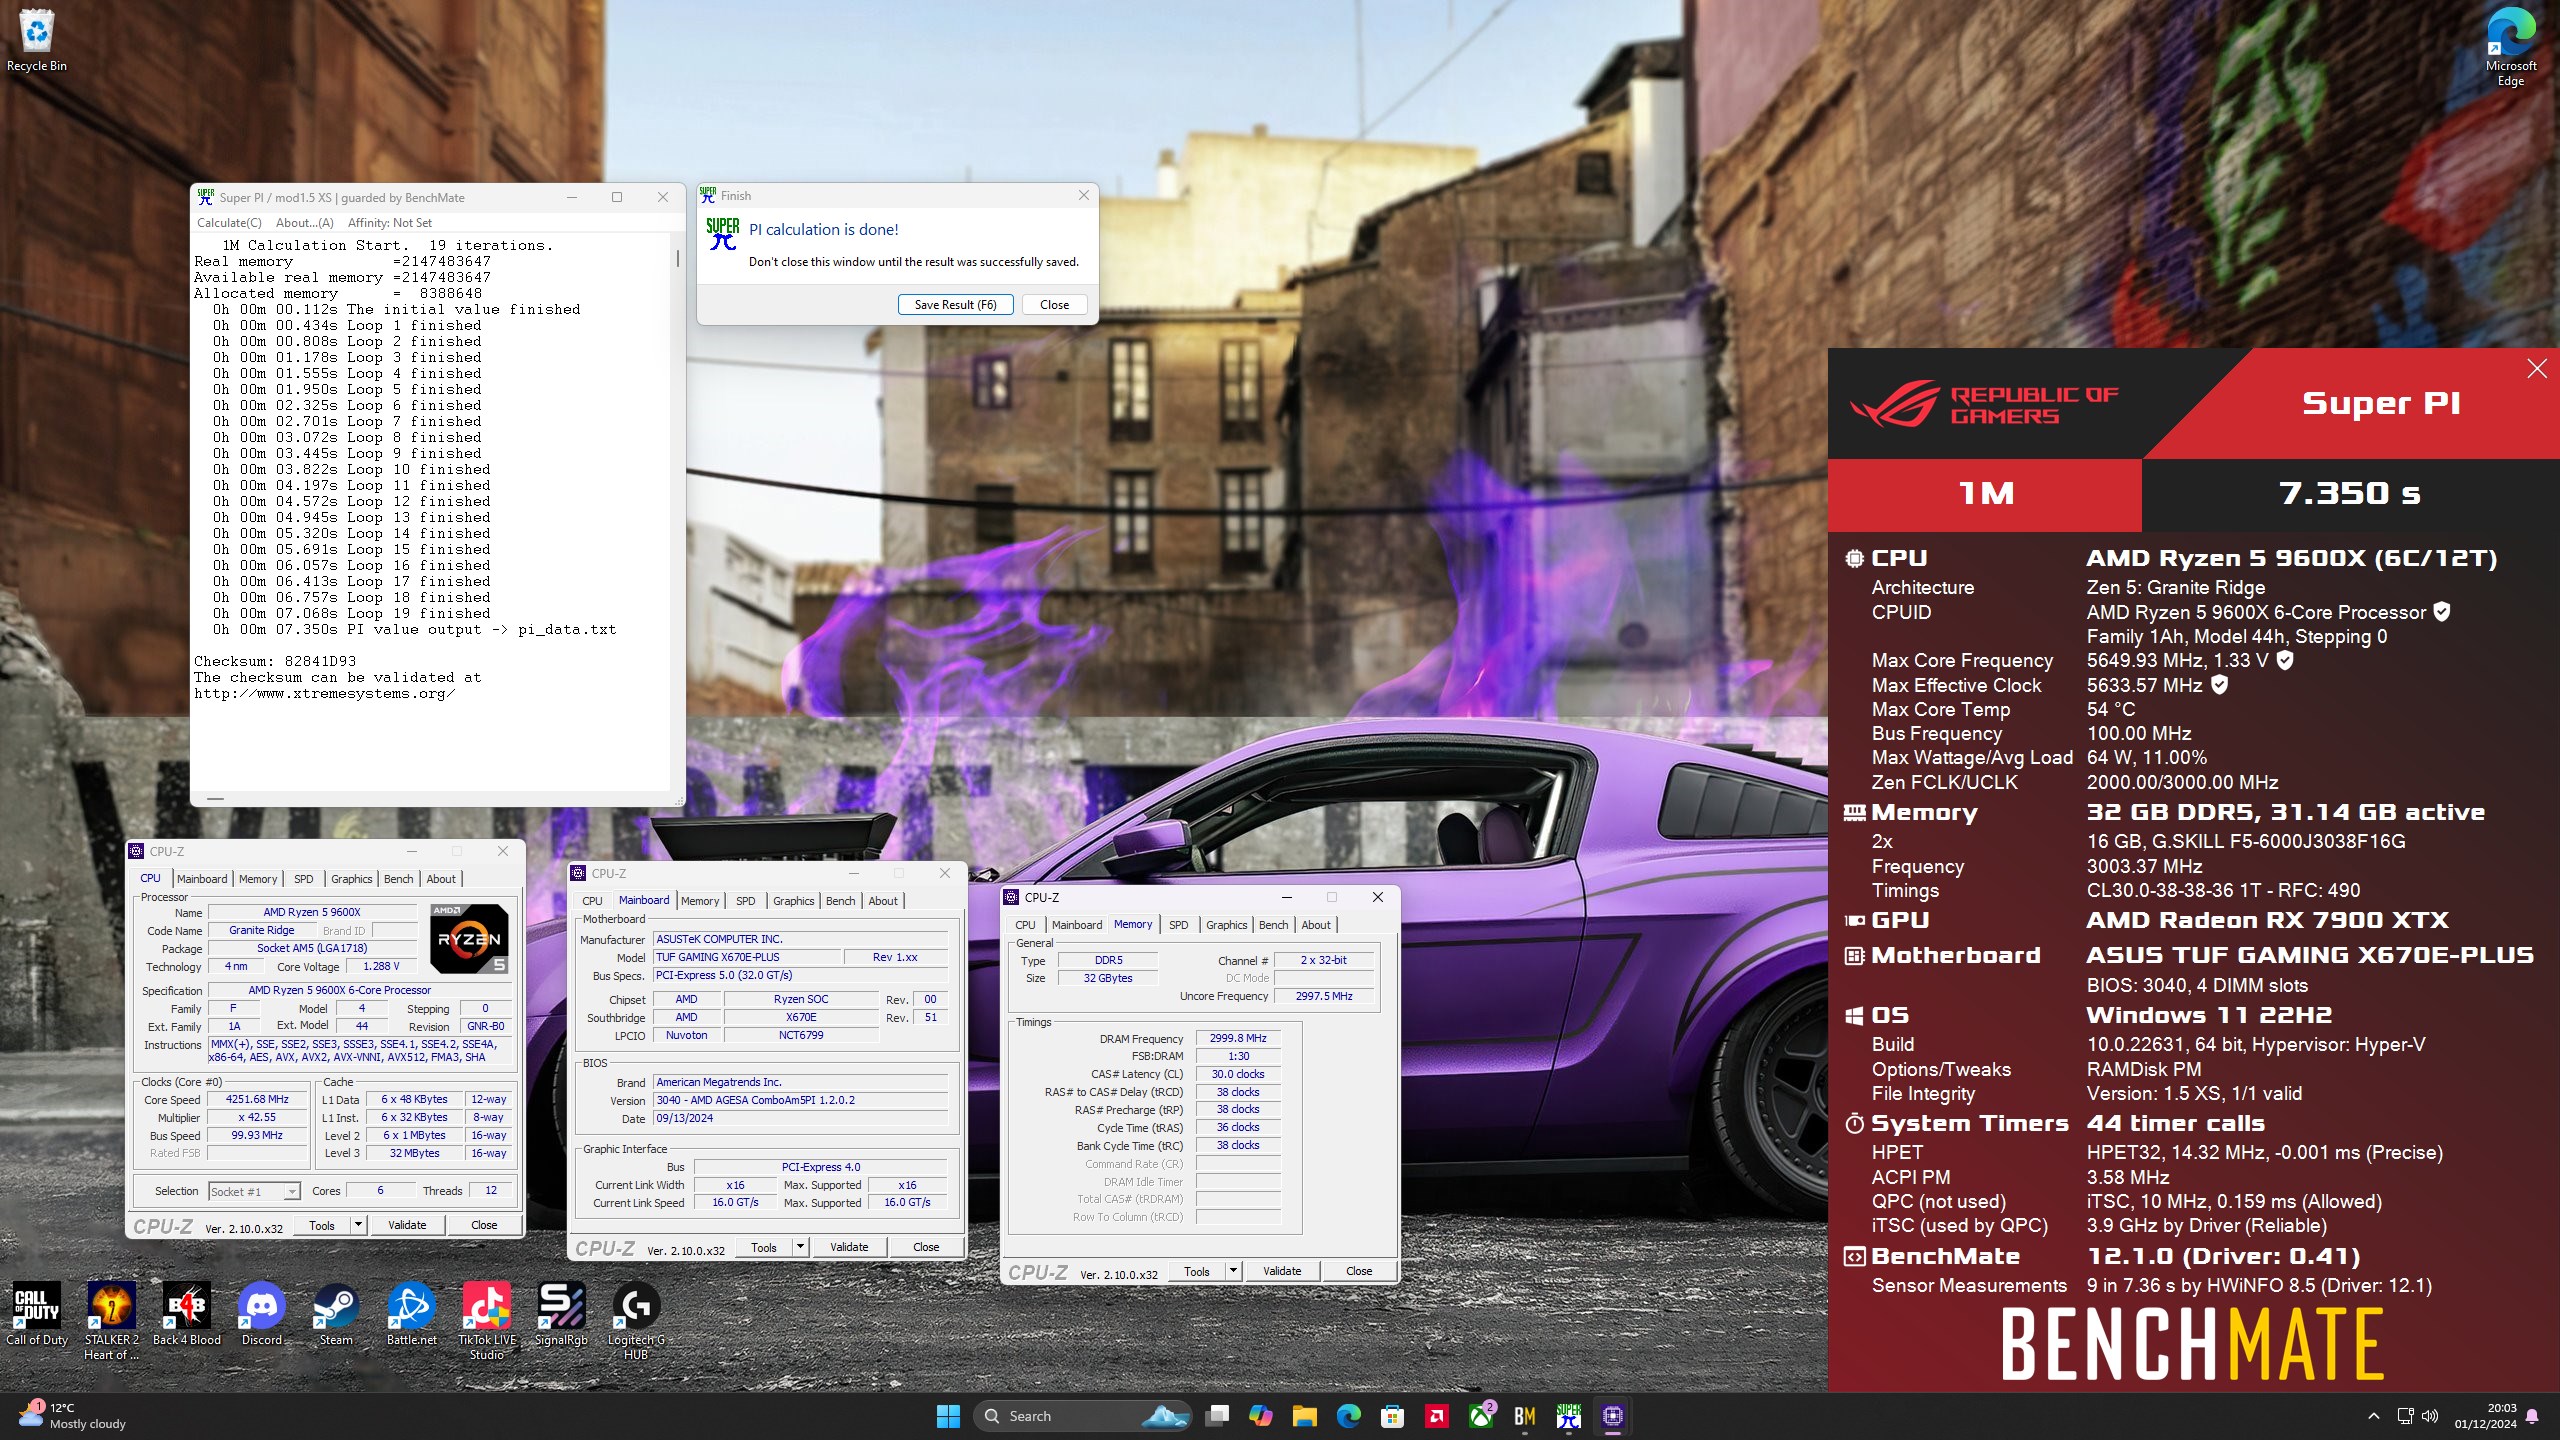The image size is (2560, 1440).
Task: Click CAS# Latency 30.0 clocks value
Action: point(1238,1074)
